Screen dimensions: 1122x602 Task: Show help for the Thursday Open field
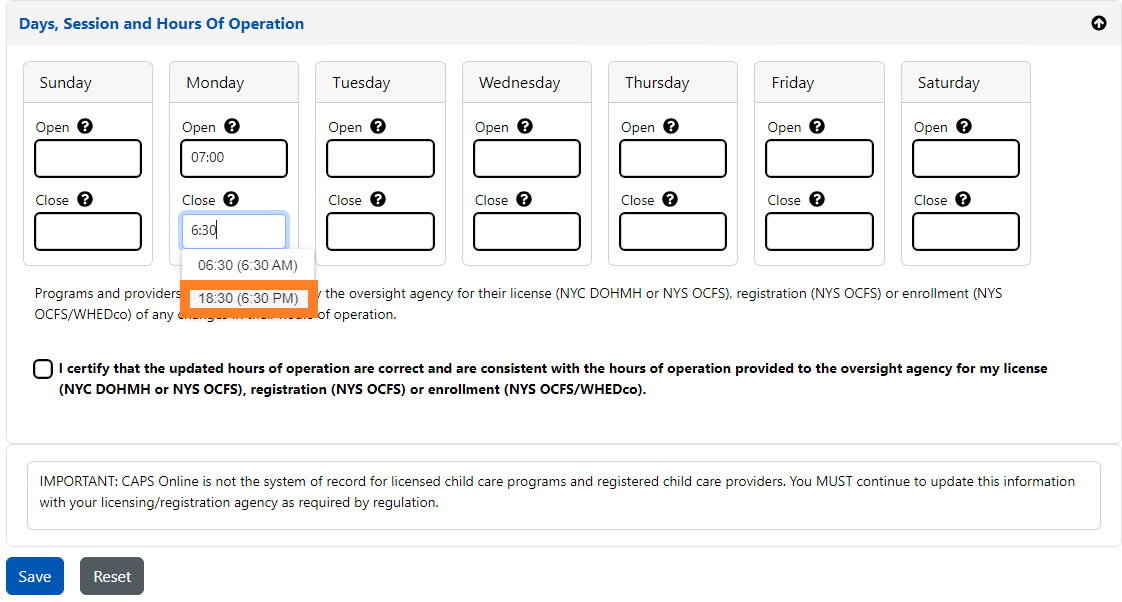click(x=671, y=127)
